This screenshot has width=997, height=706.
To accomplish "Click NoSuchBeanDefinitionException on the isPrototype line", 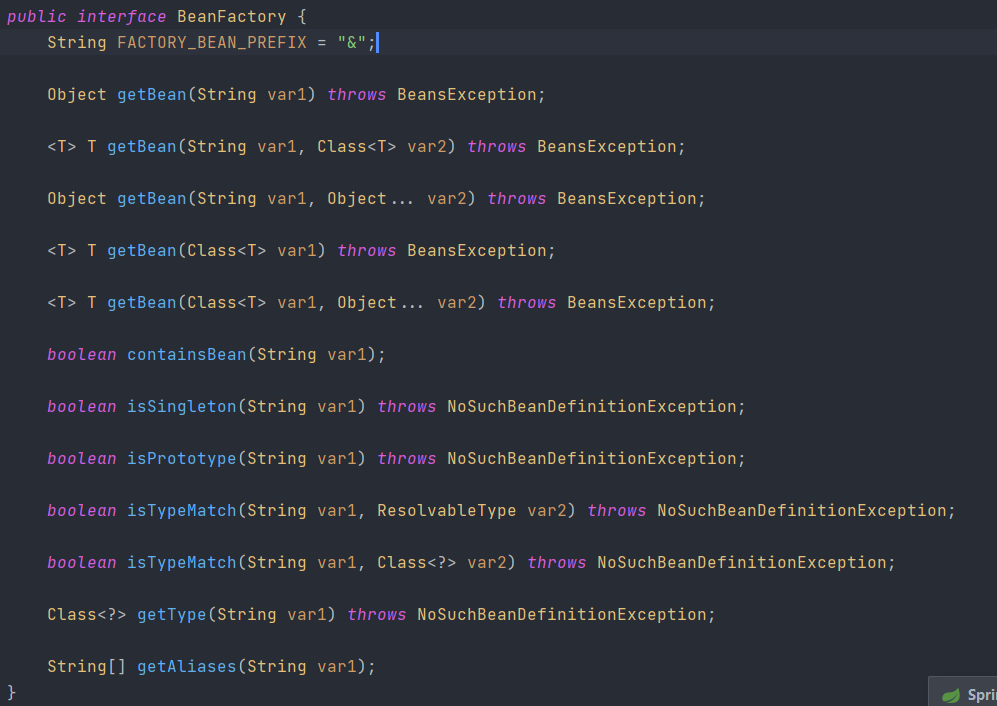I will tap(591, 459).
